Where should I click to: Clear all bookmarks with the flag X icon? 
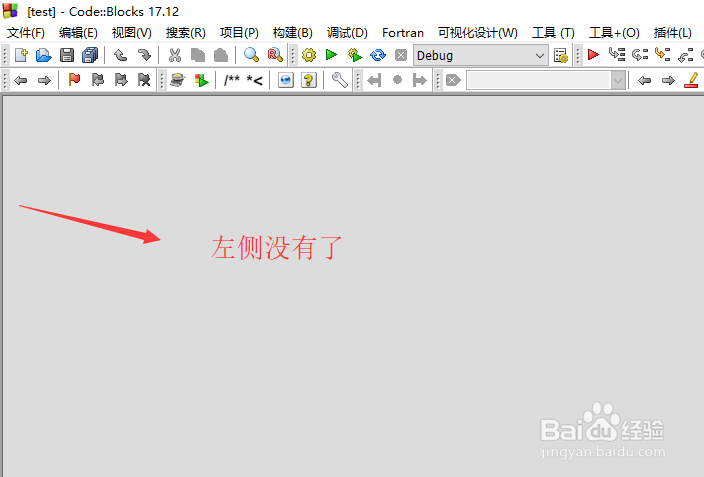pyautogui.click(x=144, y=80)
